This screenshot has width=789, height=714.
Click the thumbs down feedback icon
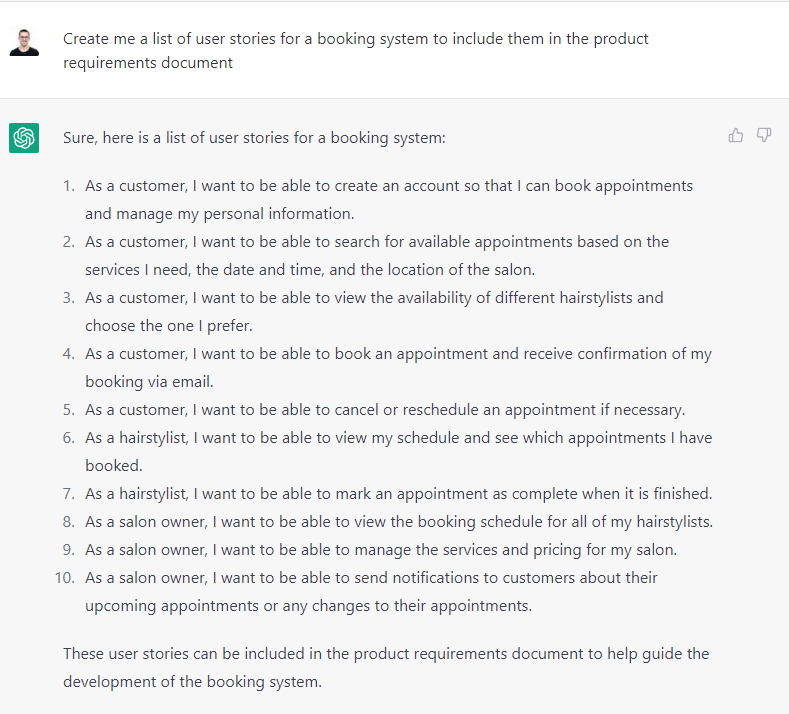[764, 135]
